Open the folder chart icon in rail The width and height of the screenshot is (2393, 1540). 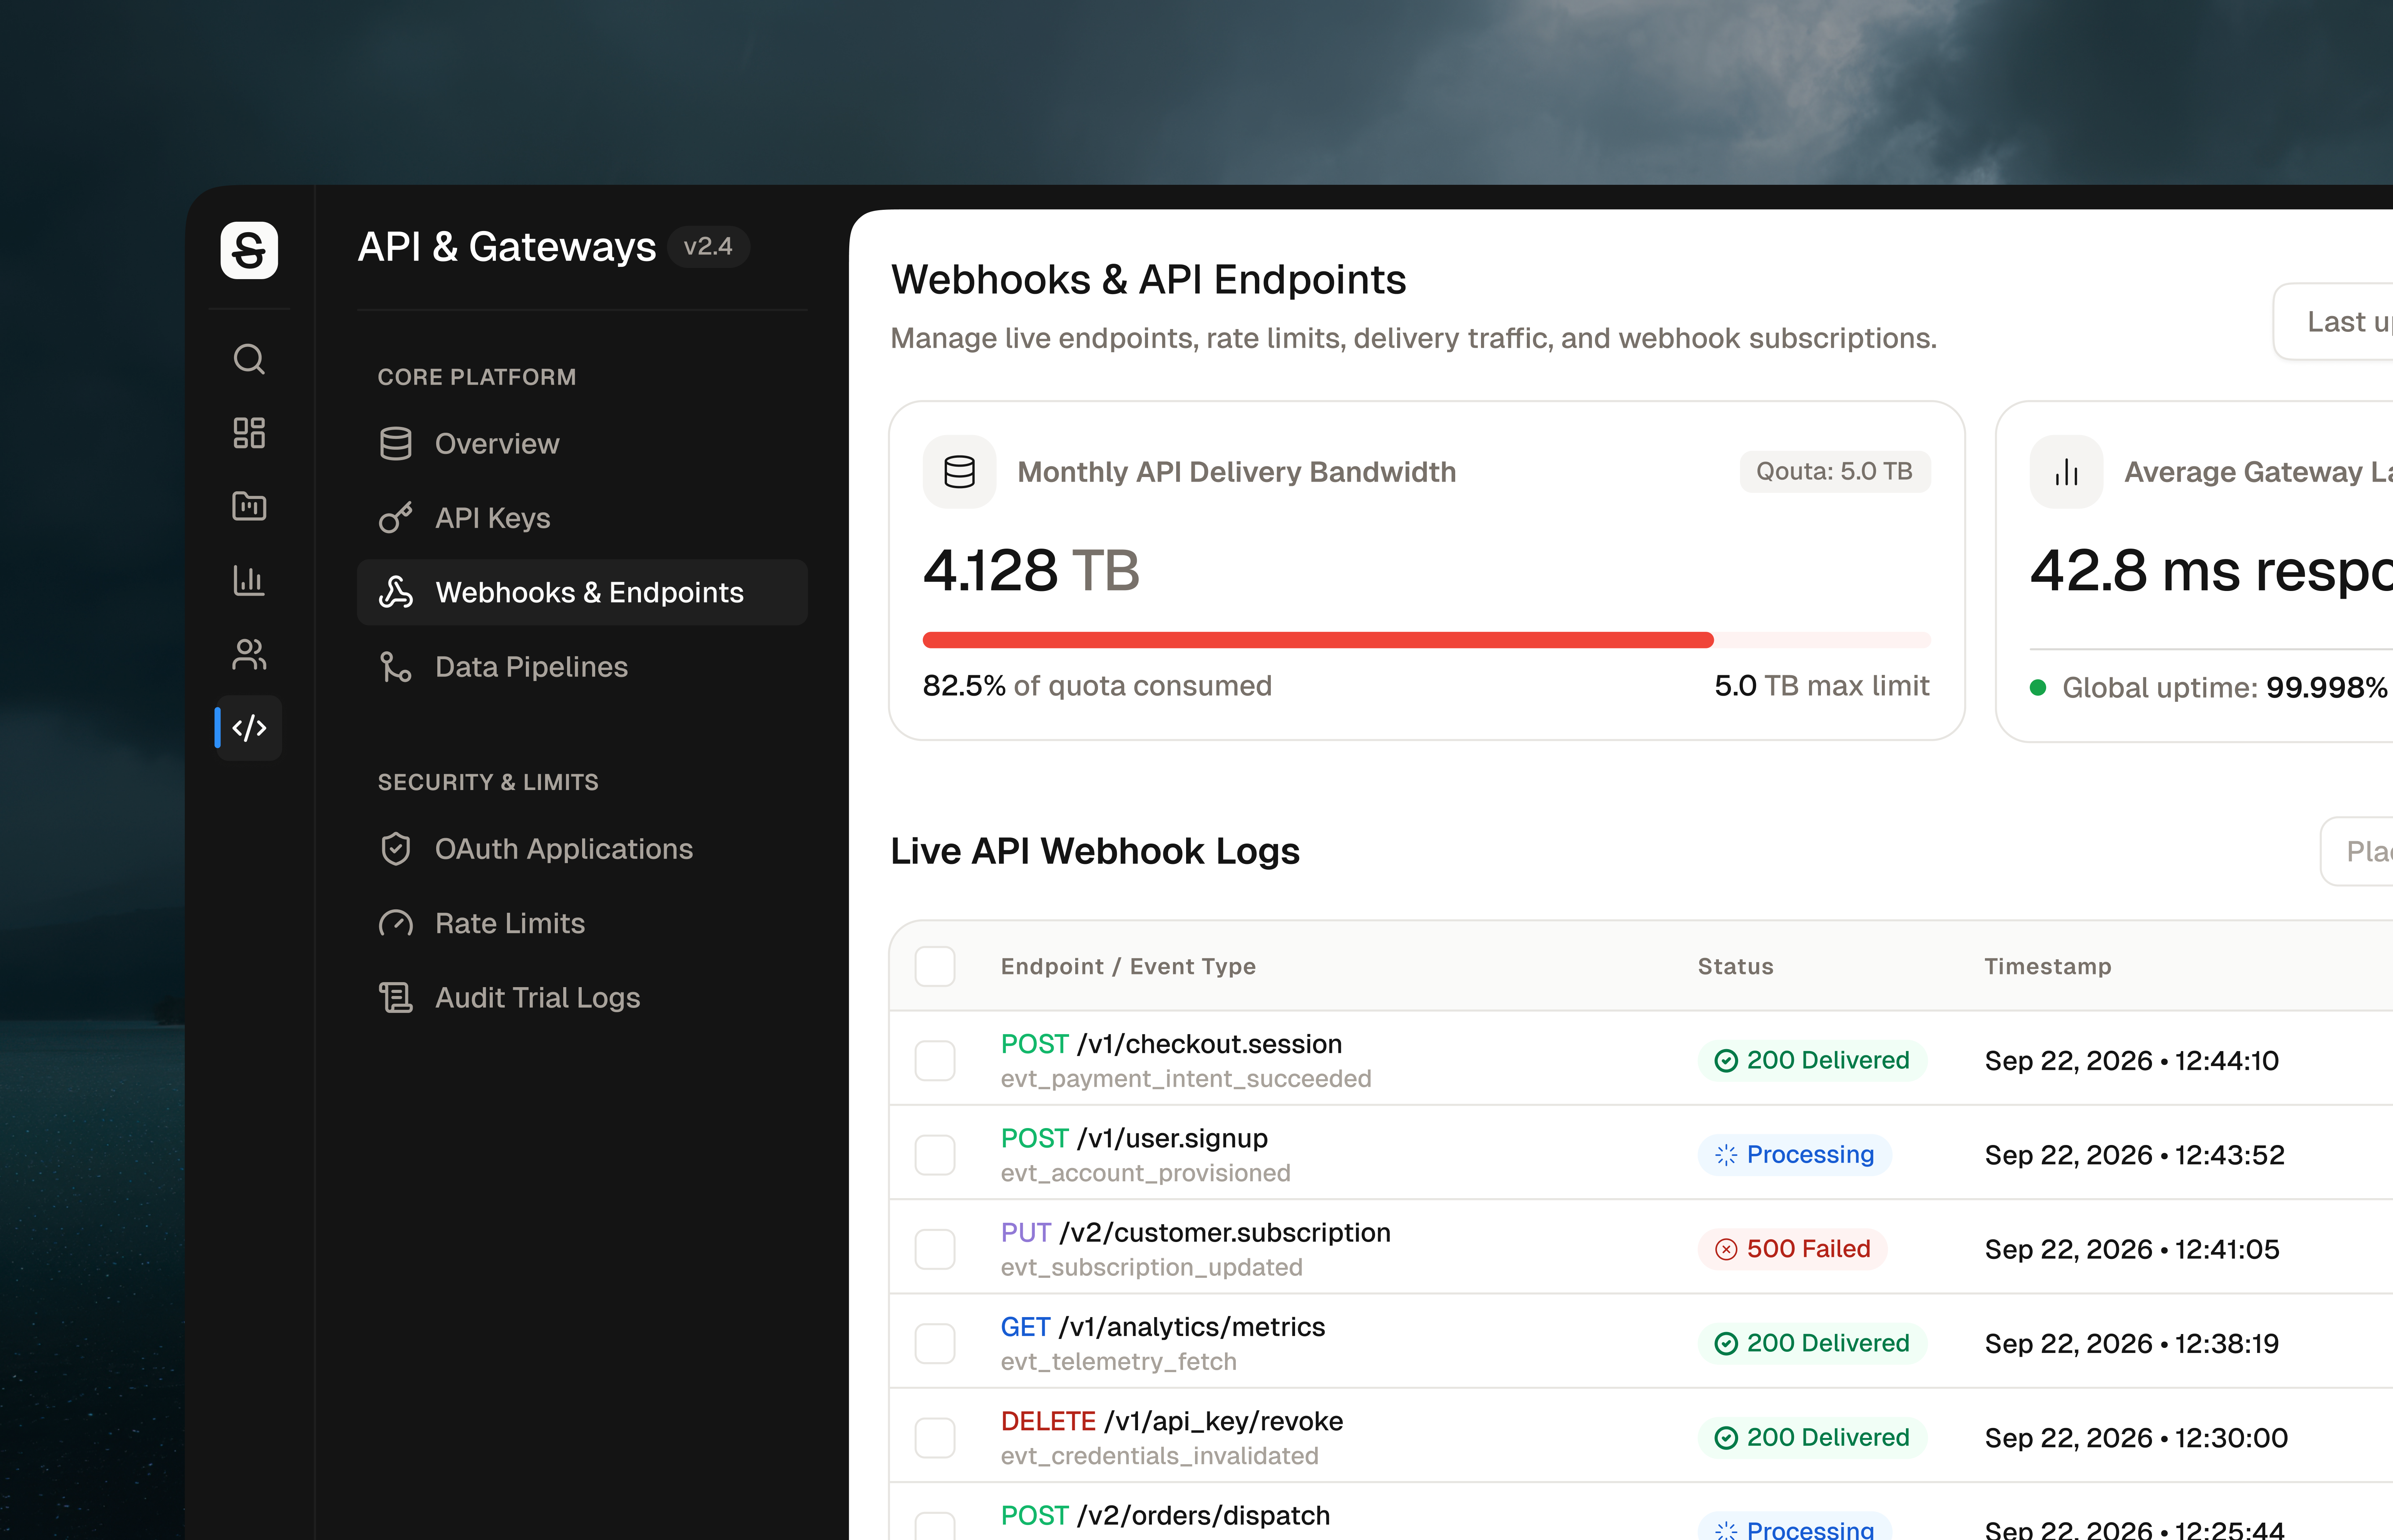249,506
